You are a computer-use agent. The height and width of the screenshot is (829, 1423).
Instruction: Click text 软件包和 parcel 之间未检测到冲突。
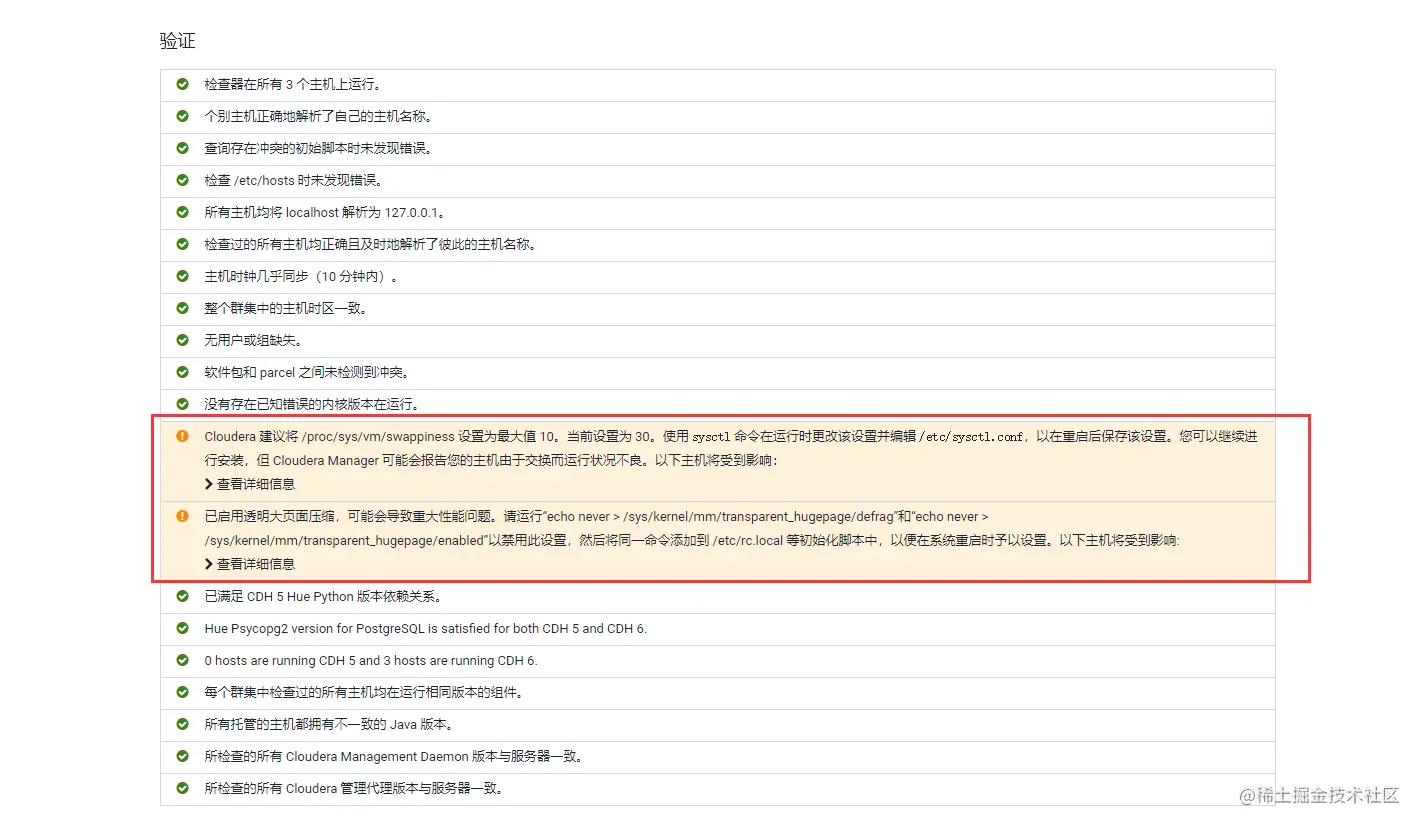point(307,373)
